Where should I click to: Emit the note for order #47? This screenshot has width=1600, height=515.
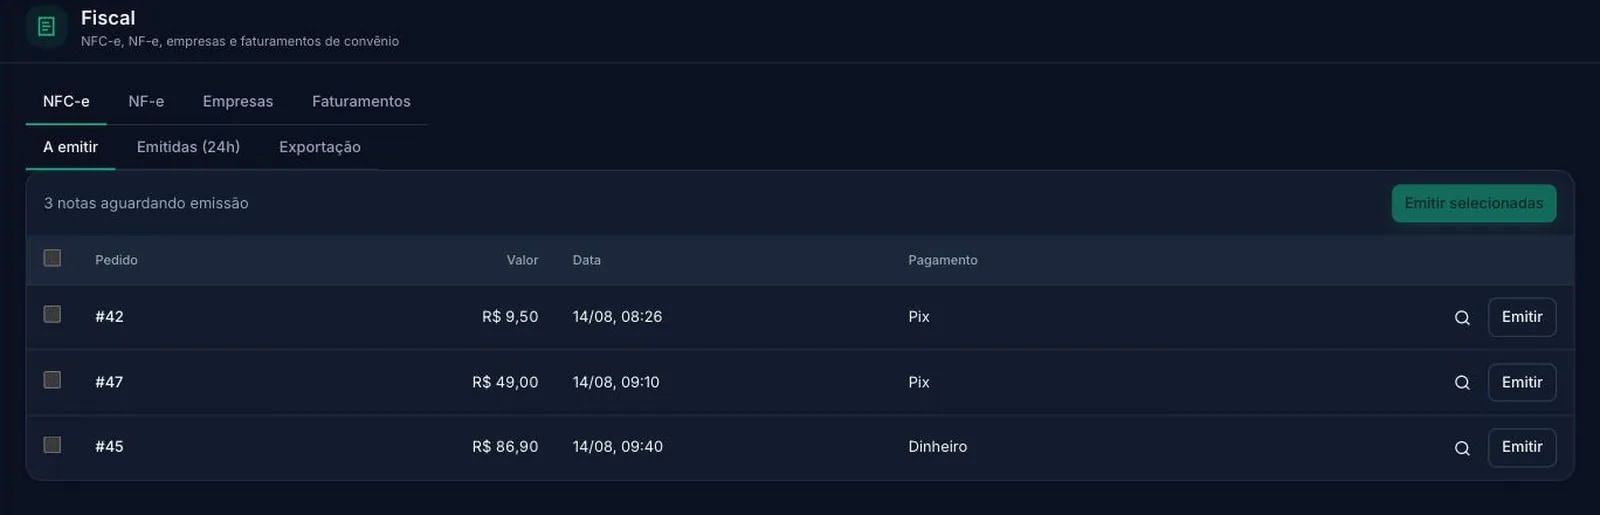point(1522,382)
